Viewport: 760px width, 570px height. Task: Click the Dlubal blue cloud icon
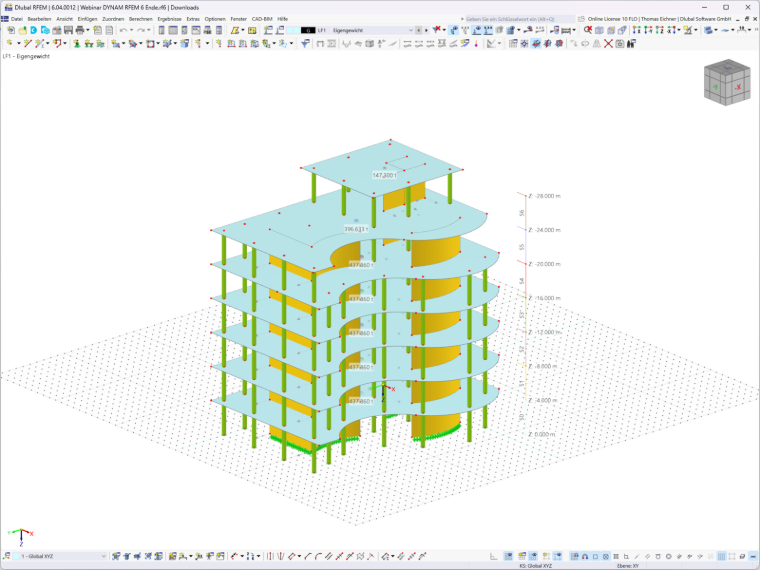[x=45, y=30]
